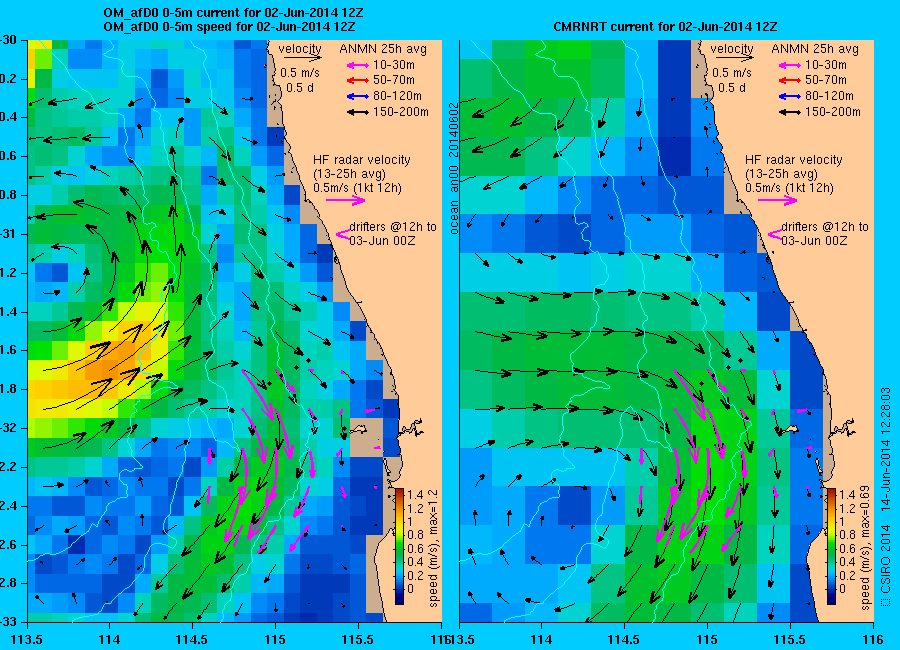Click 'HF radar velocity' text in left panel
This screenshot has height=650, width=900.
pyautogui.click(x=362, y=160)
